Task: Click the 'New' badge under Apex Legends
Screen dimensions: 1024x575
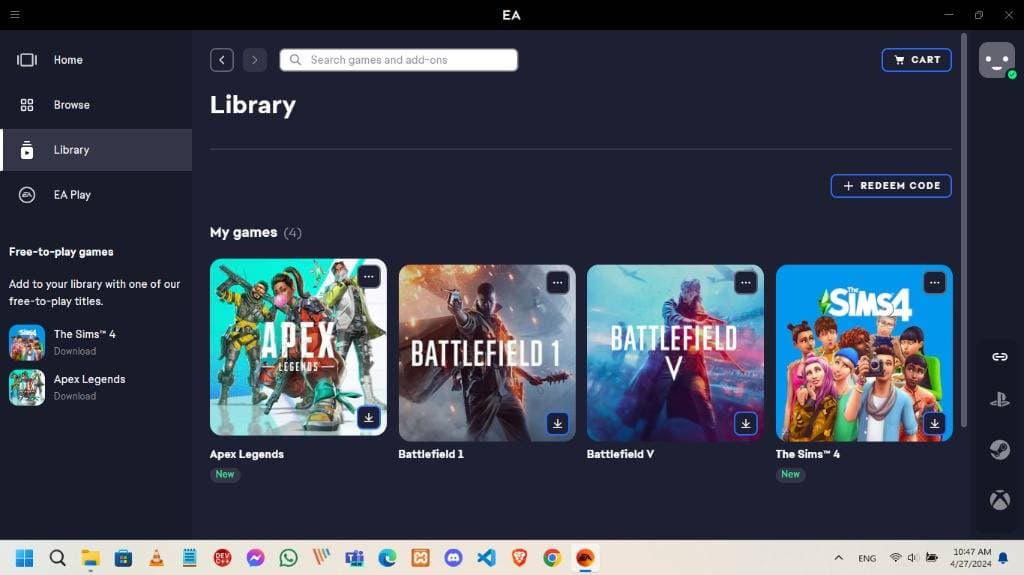Action: coord(225,474)
